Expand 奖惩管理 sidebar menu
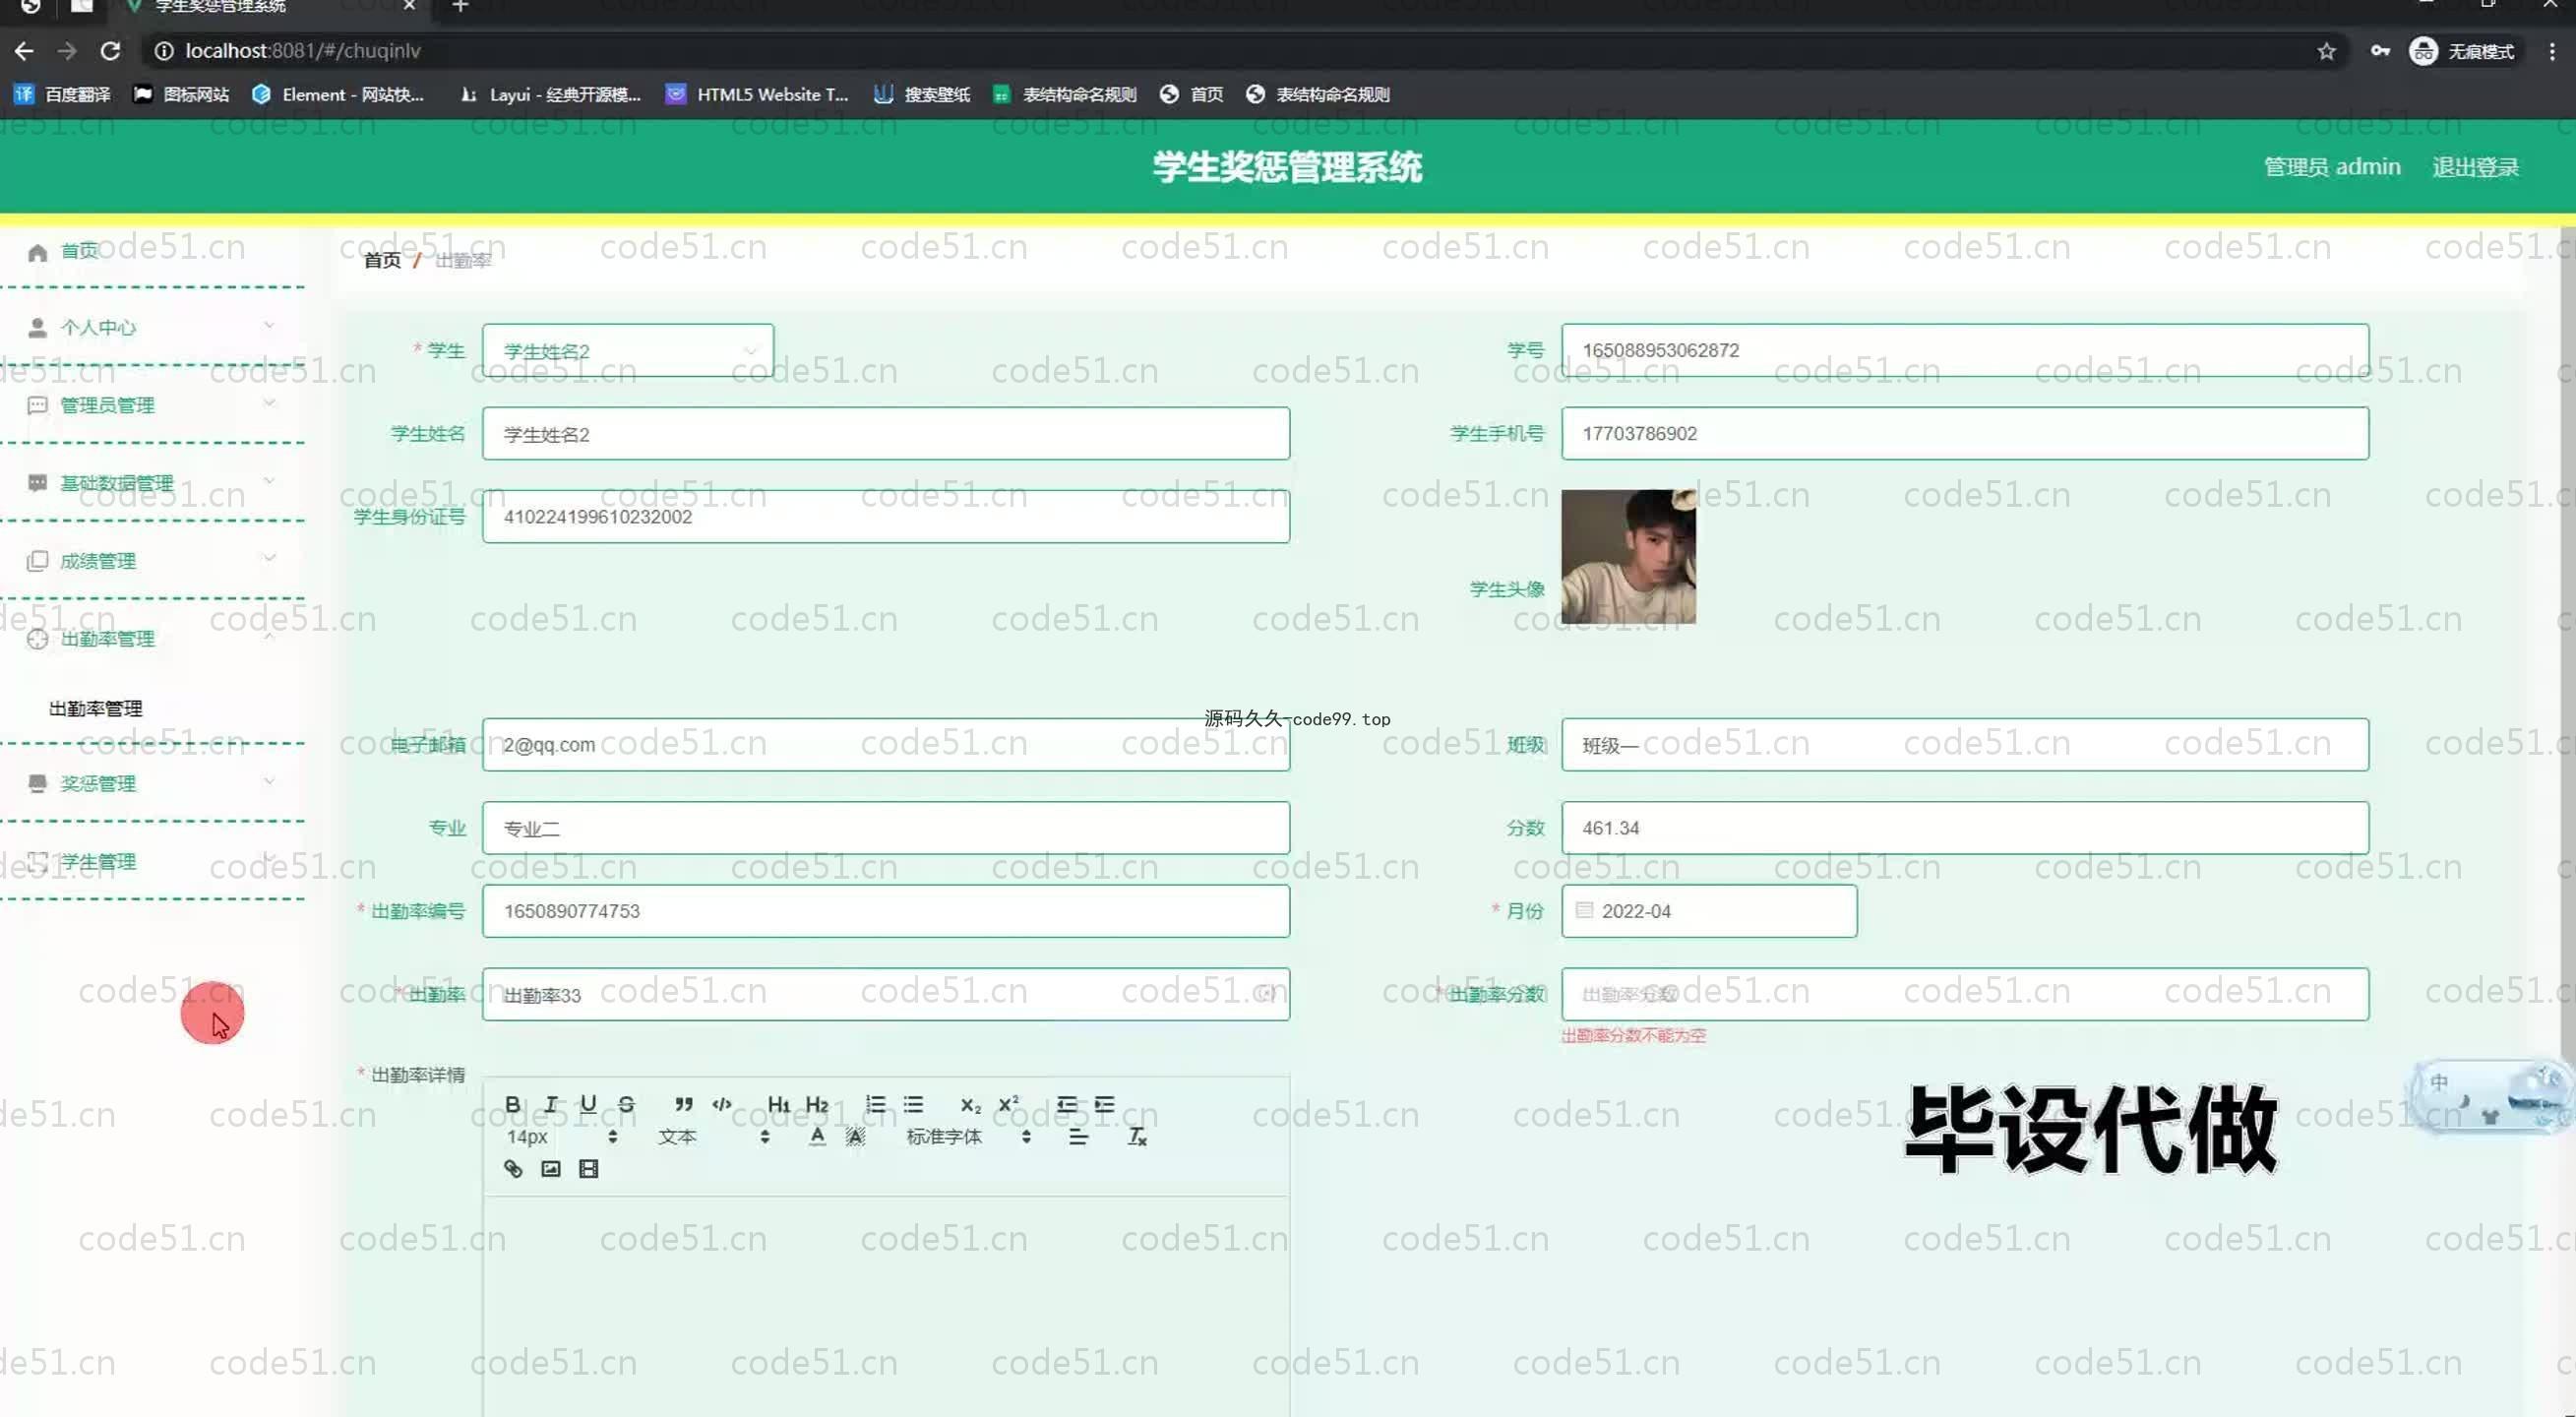 [152, 783]
